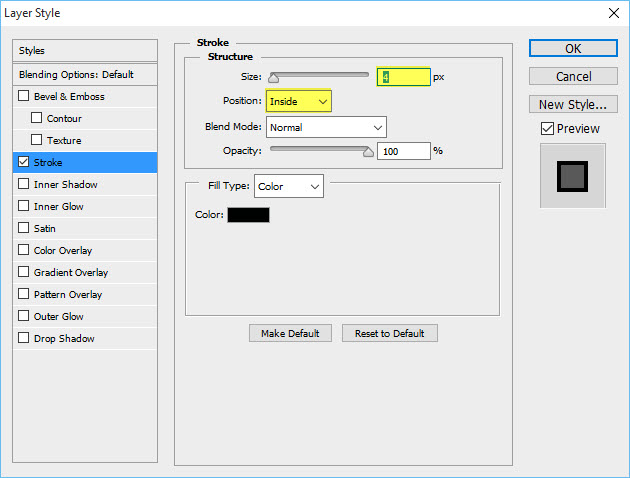Open the Position dropdown
Screen dimensions: 630x478
[x=298, y=101]
